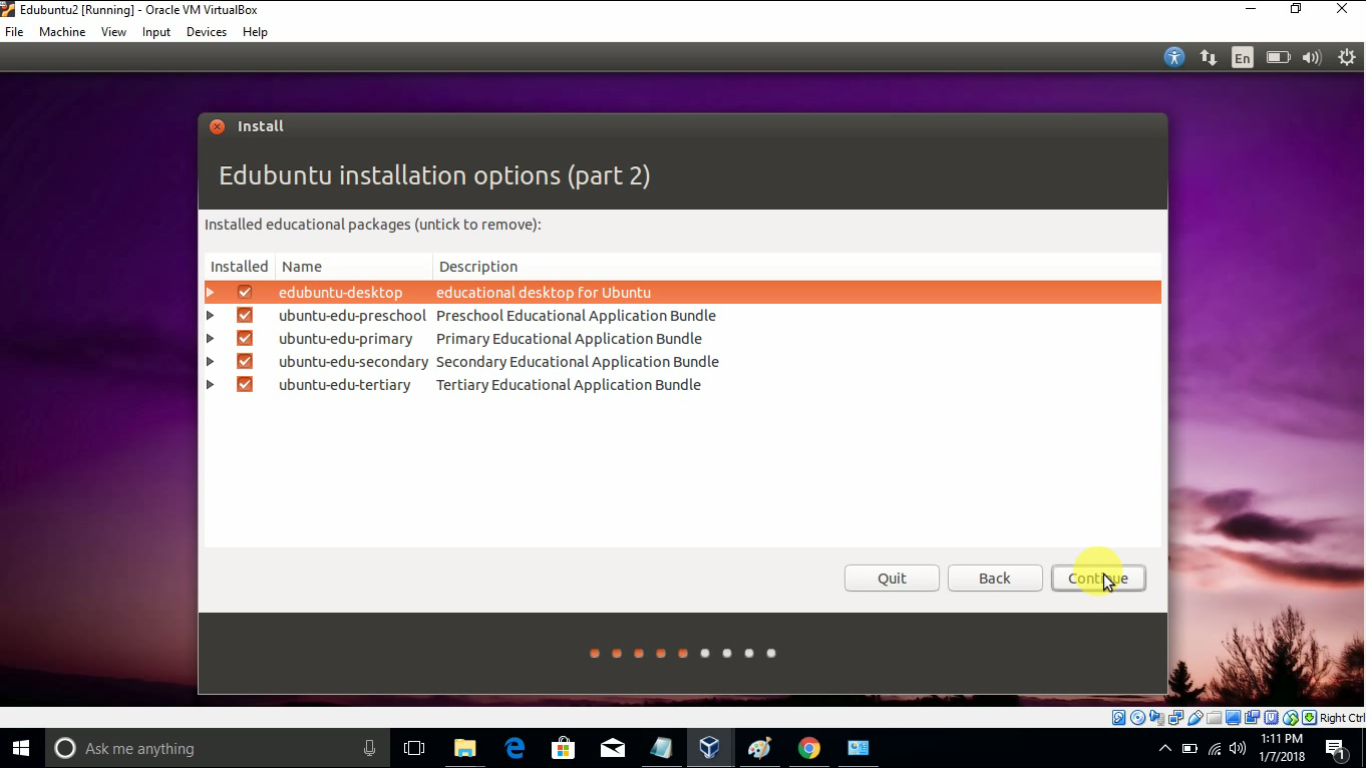Open the VirtualBox Devices menu

click(206, 32)
